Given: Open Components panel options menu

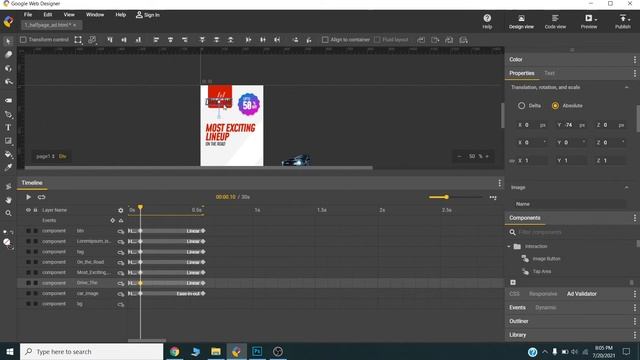Looking at the screenshot, I should pos(635,218).
